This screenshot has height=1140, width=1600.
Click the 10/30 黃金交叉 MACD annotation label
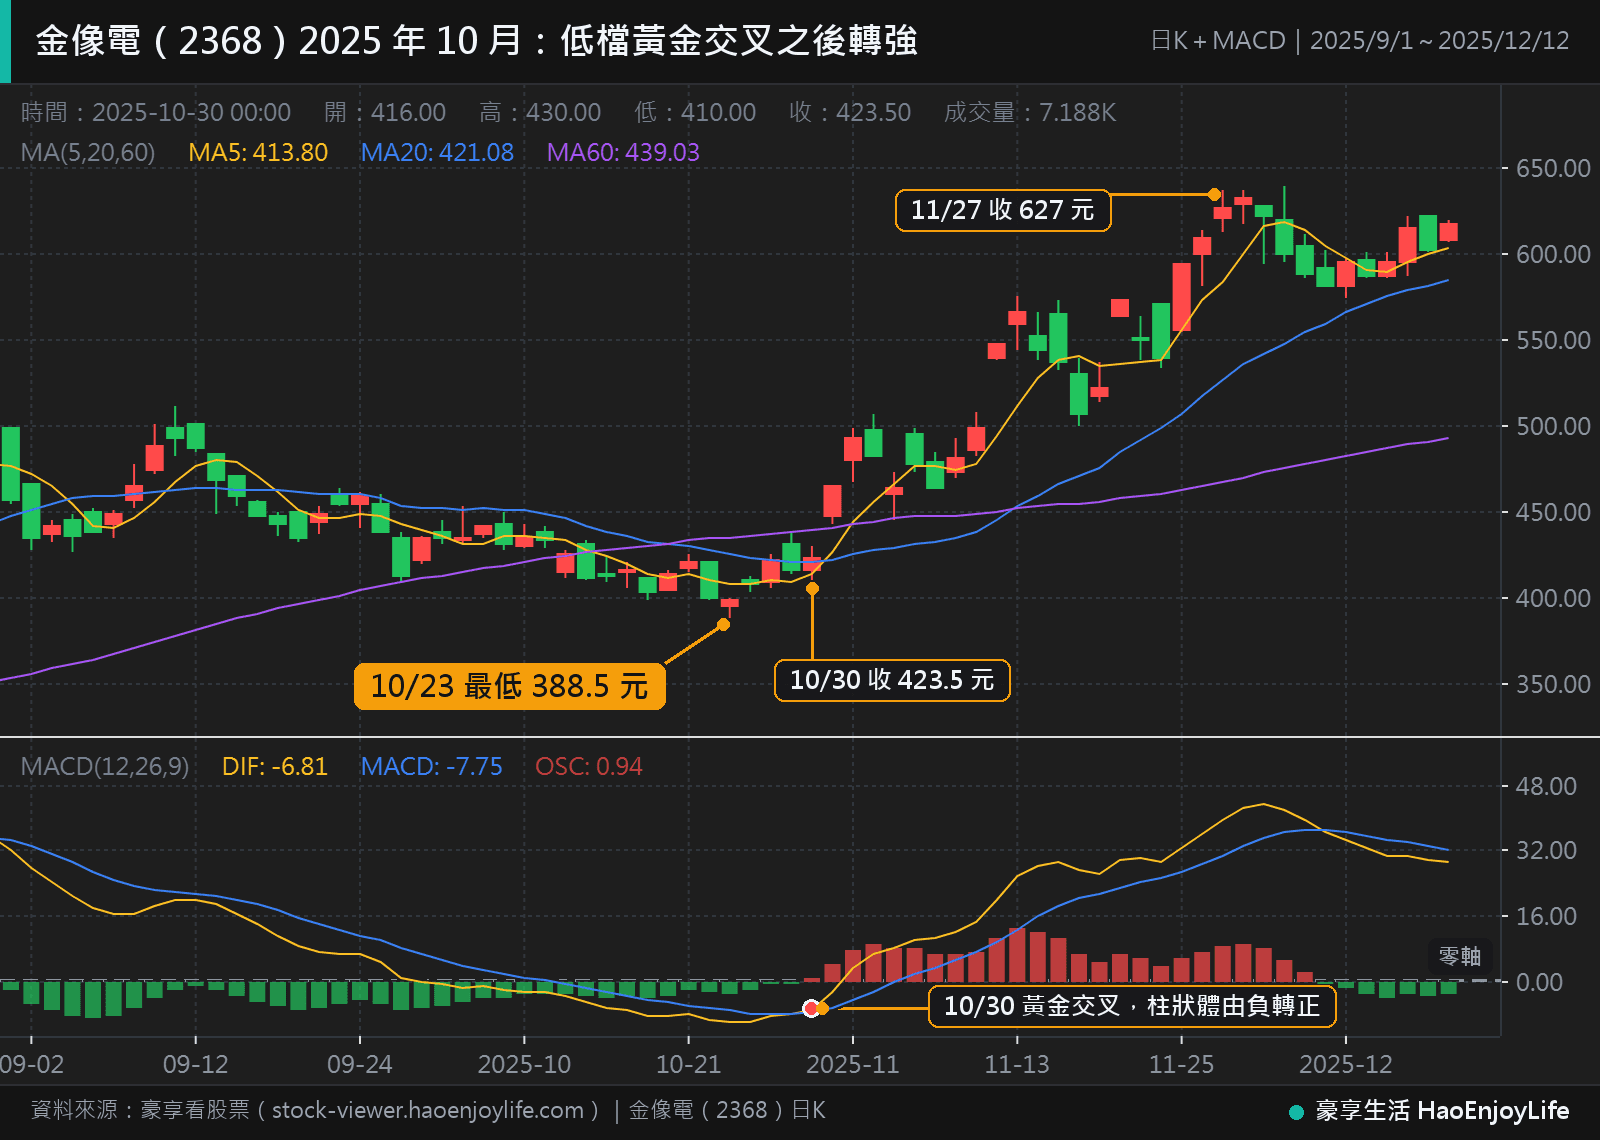click(1132, 1006)
